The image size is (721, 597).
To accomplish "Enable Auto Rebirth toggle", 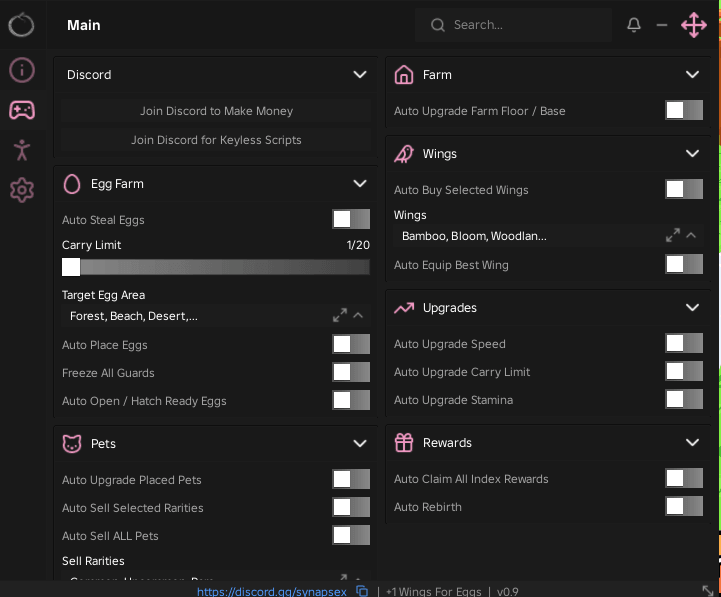I will [684, 507].
